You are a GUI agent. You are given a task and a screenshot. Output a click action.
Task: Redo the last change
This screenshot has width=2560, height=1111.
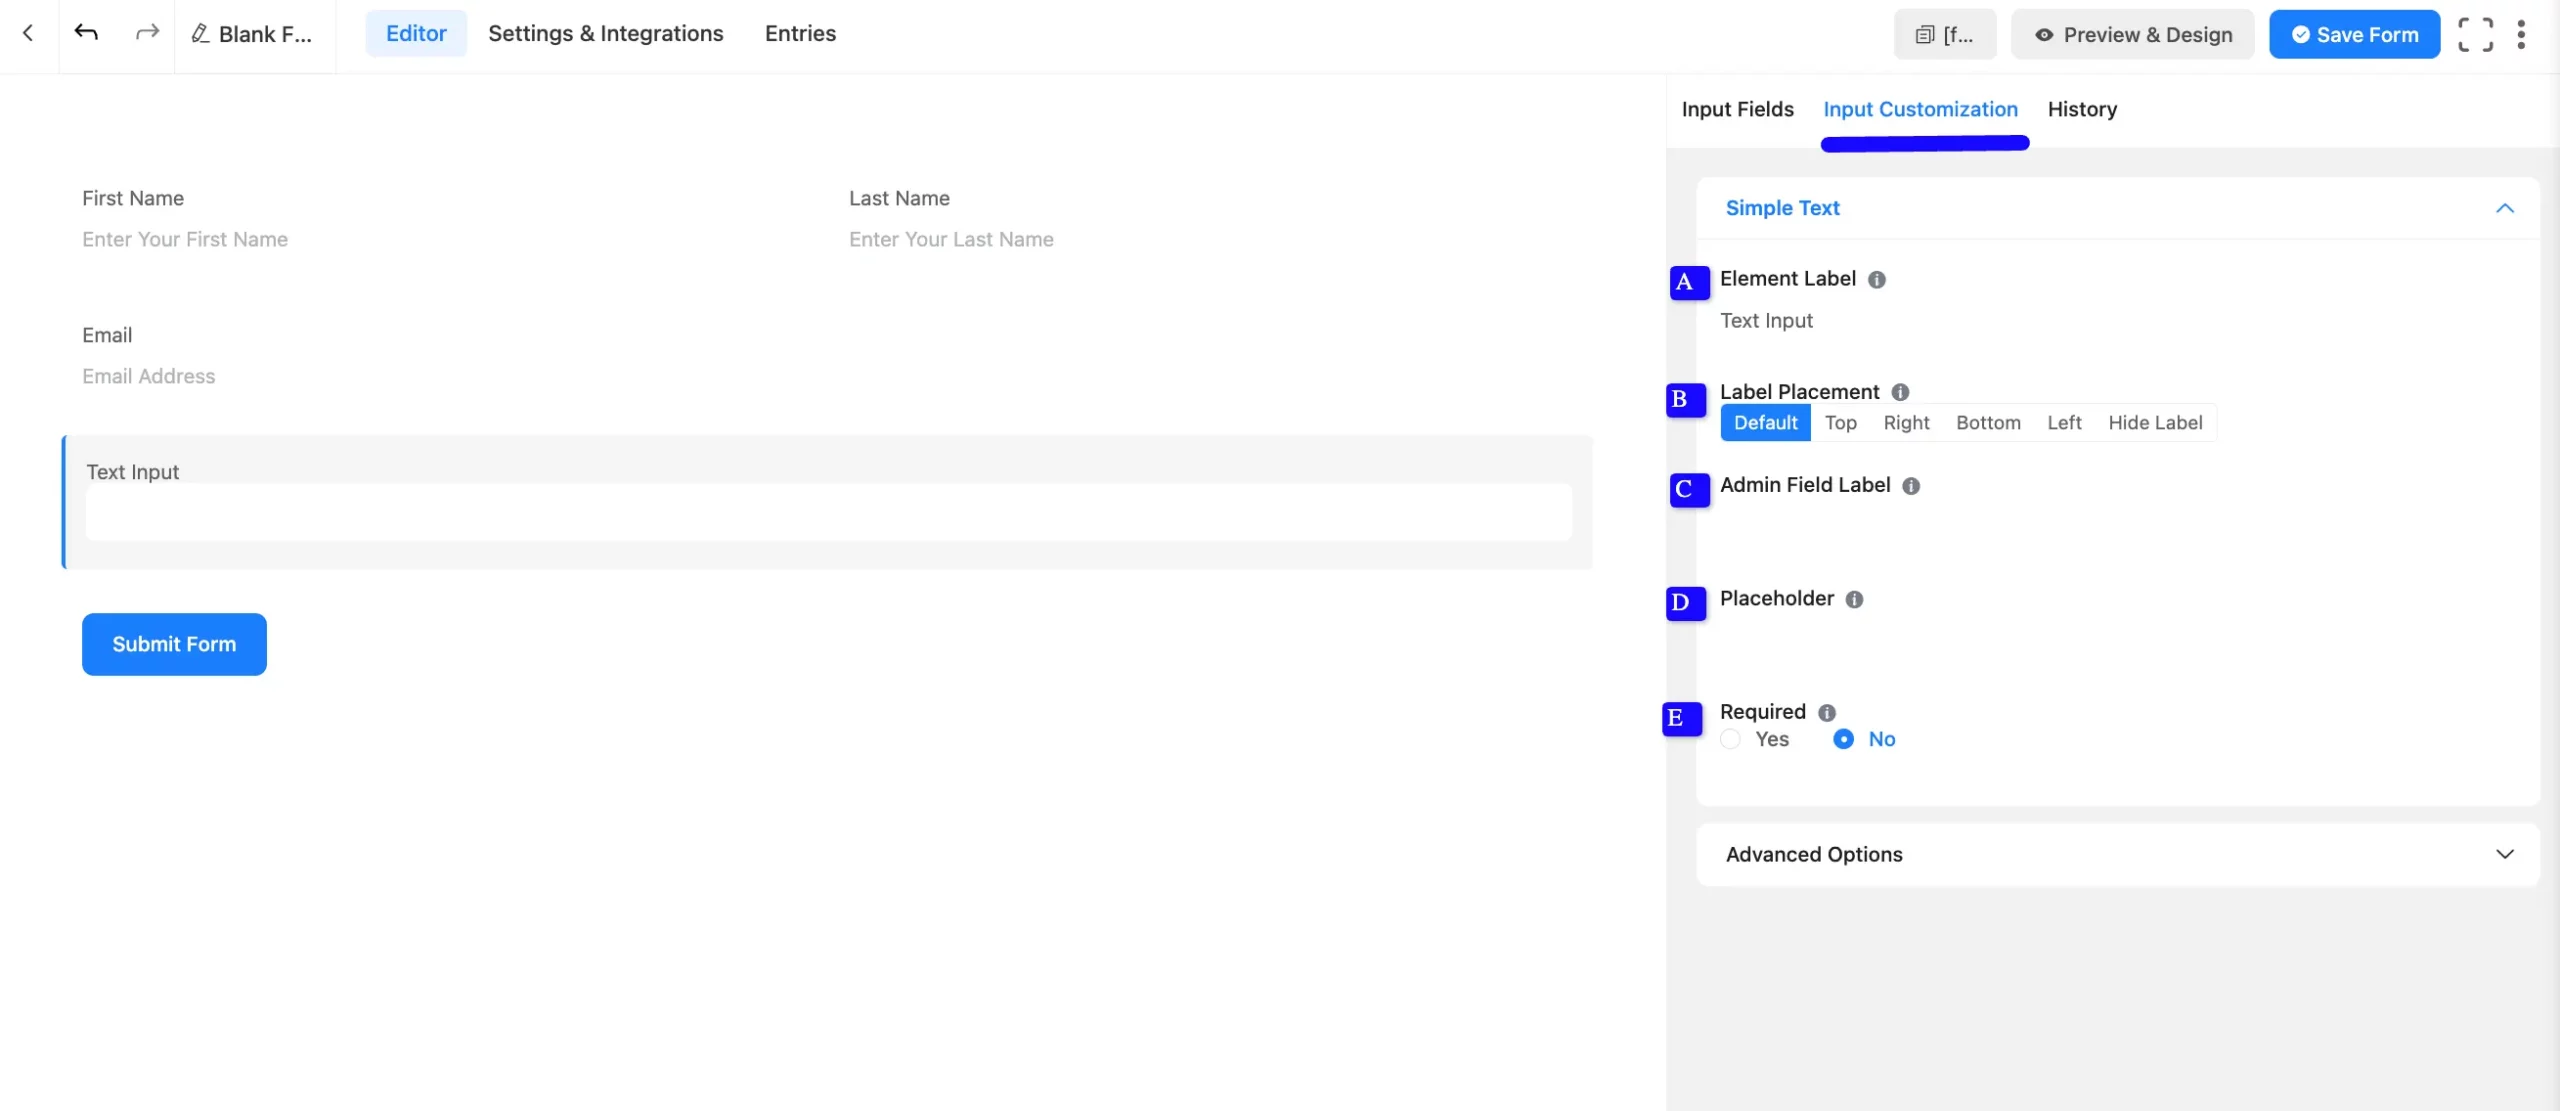pos(147,33)
